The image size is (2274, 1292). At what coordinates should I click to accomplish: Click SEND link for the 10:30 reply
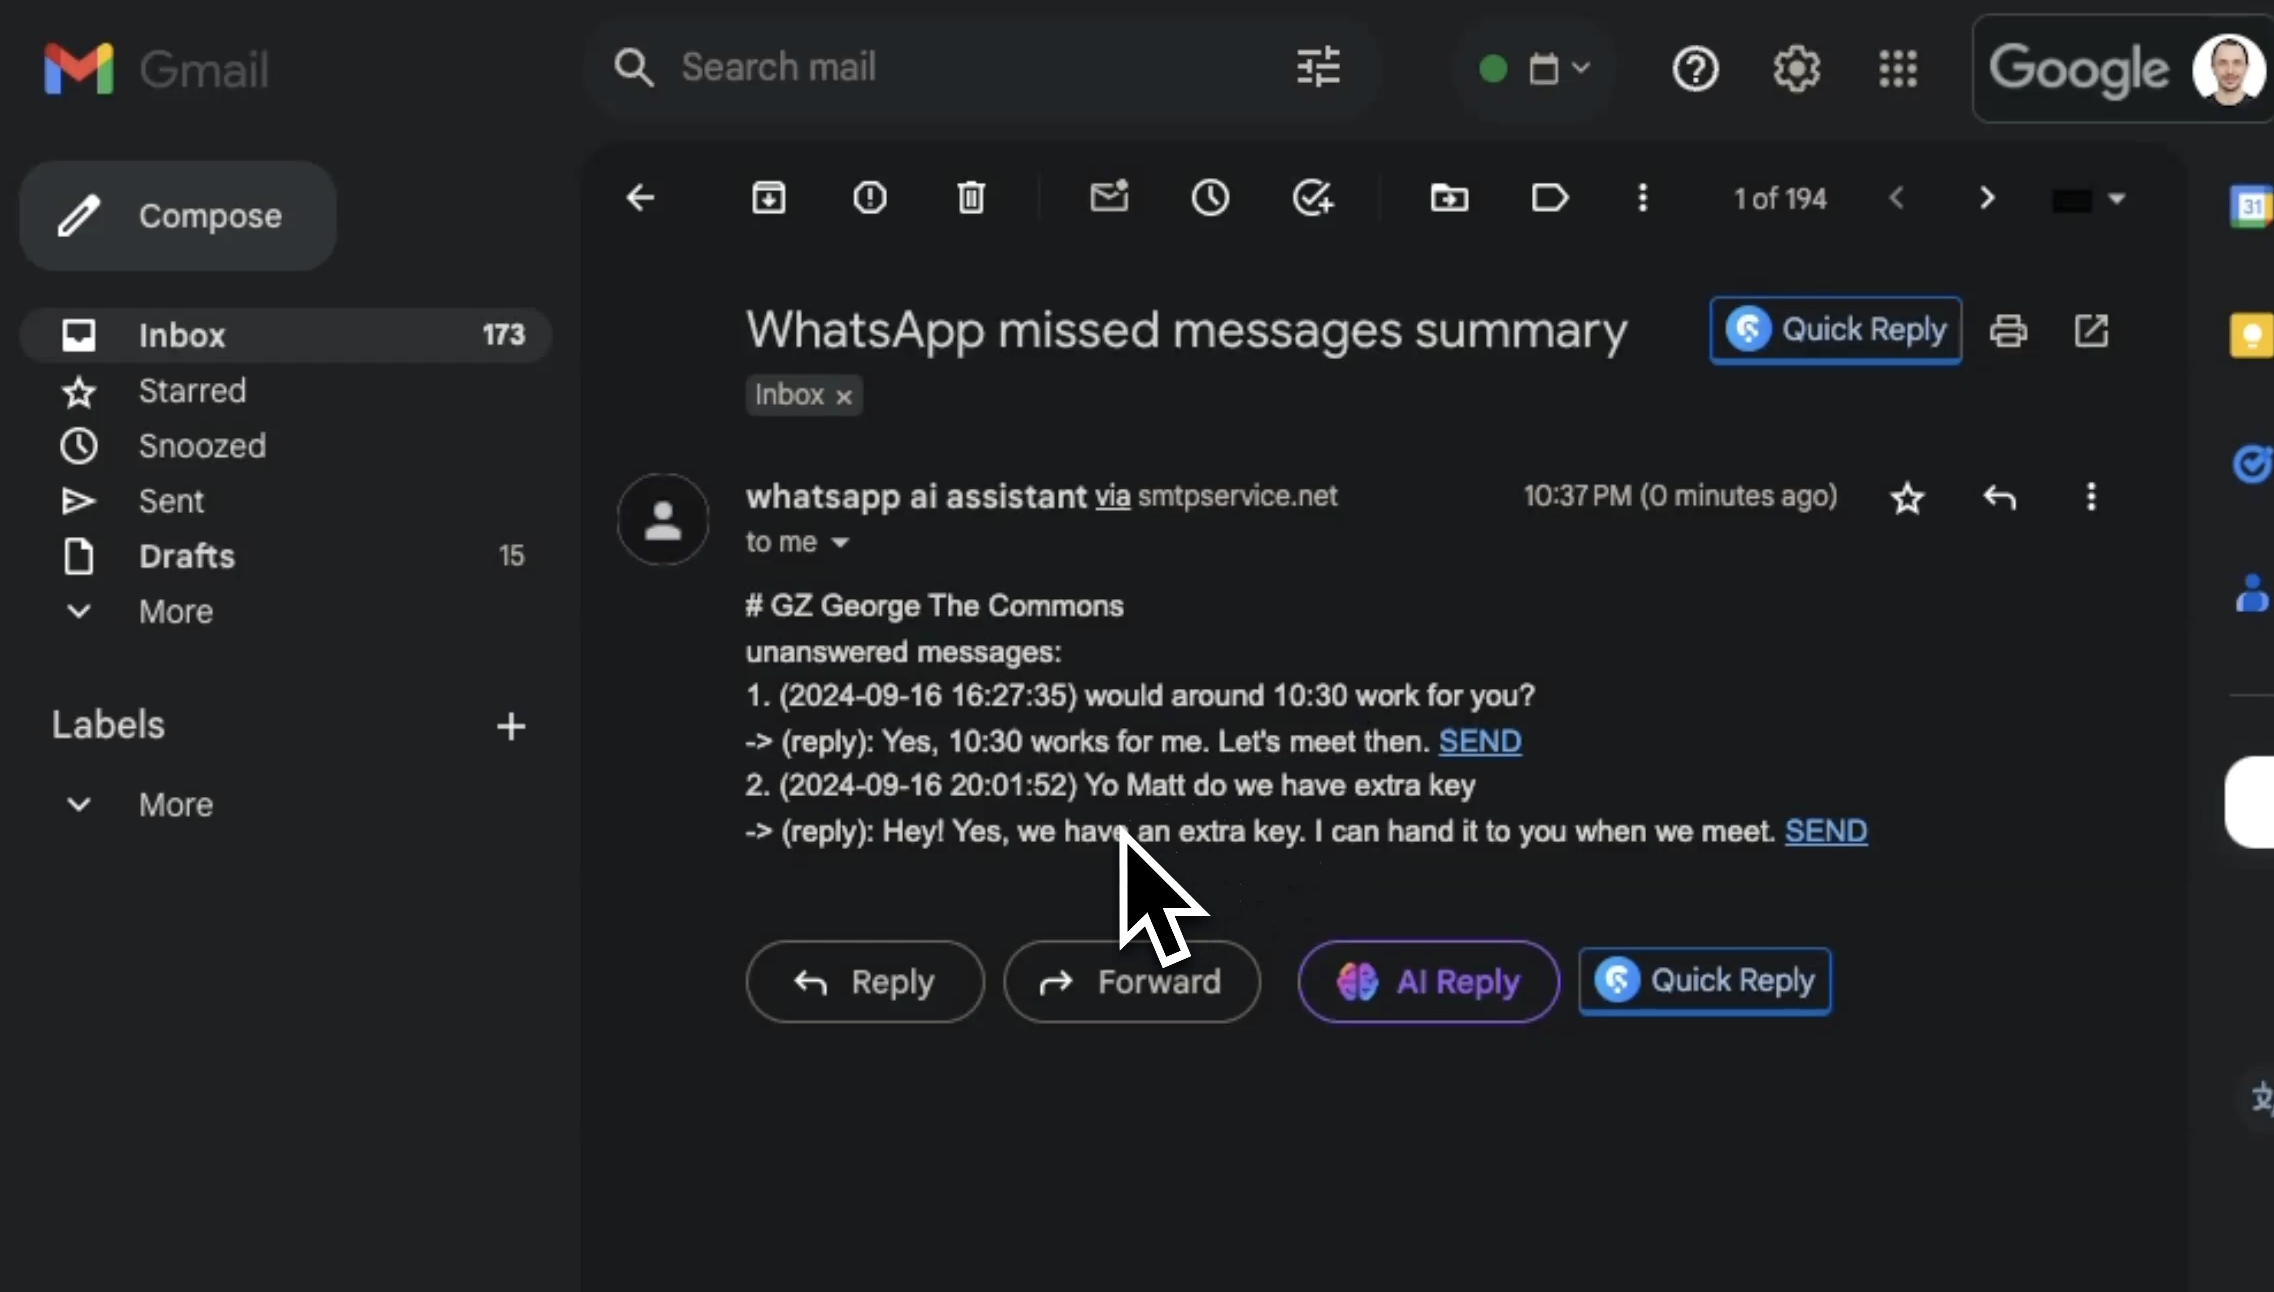[x=1479, y=742]
